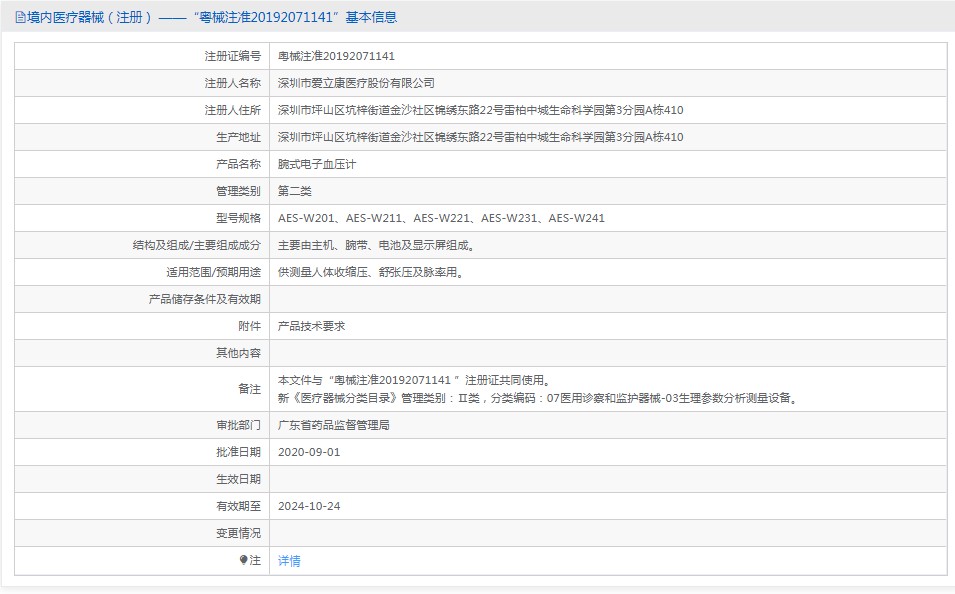Viewport: 955px width, 594px height.
Task: Click the document icon beside the 境内医疗器械 title
Action: tap(20, 18)
